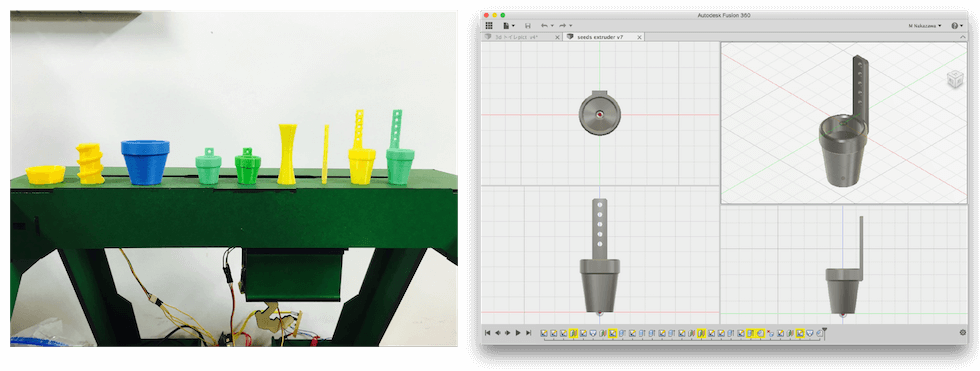The width and height of the screenshot is (980, 371).
Task: Select the seeds extruder v7 tab
Action: point(604,37)
